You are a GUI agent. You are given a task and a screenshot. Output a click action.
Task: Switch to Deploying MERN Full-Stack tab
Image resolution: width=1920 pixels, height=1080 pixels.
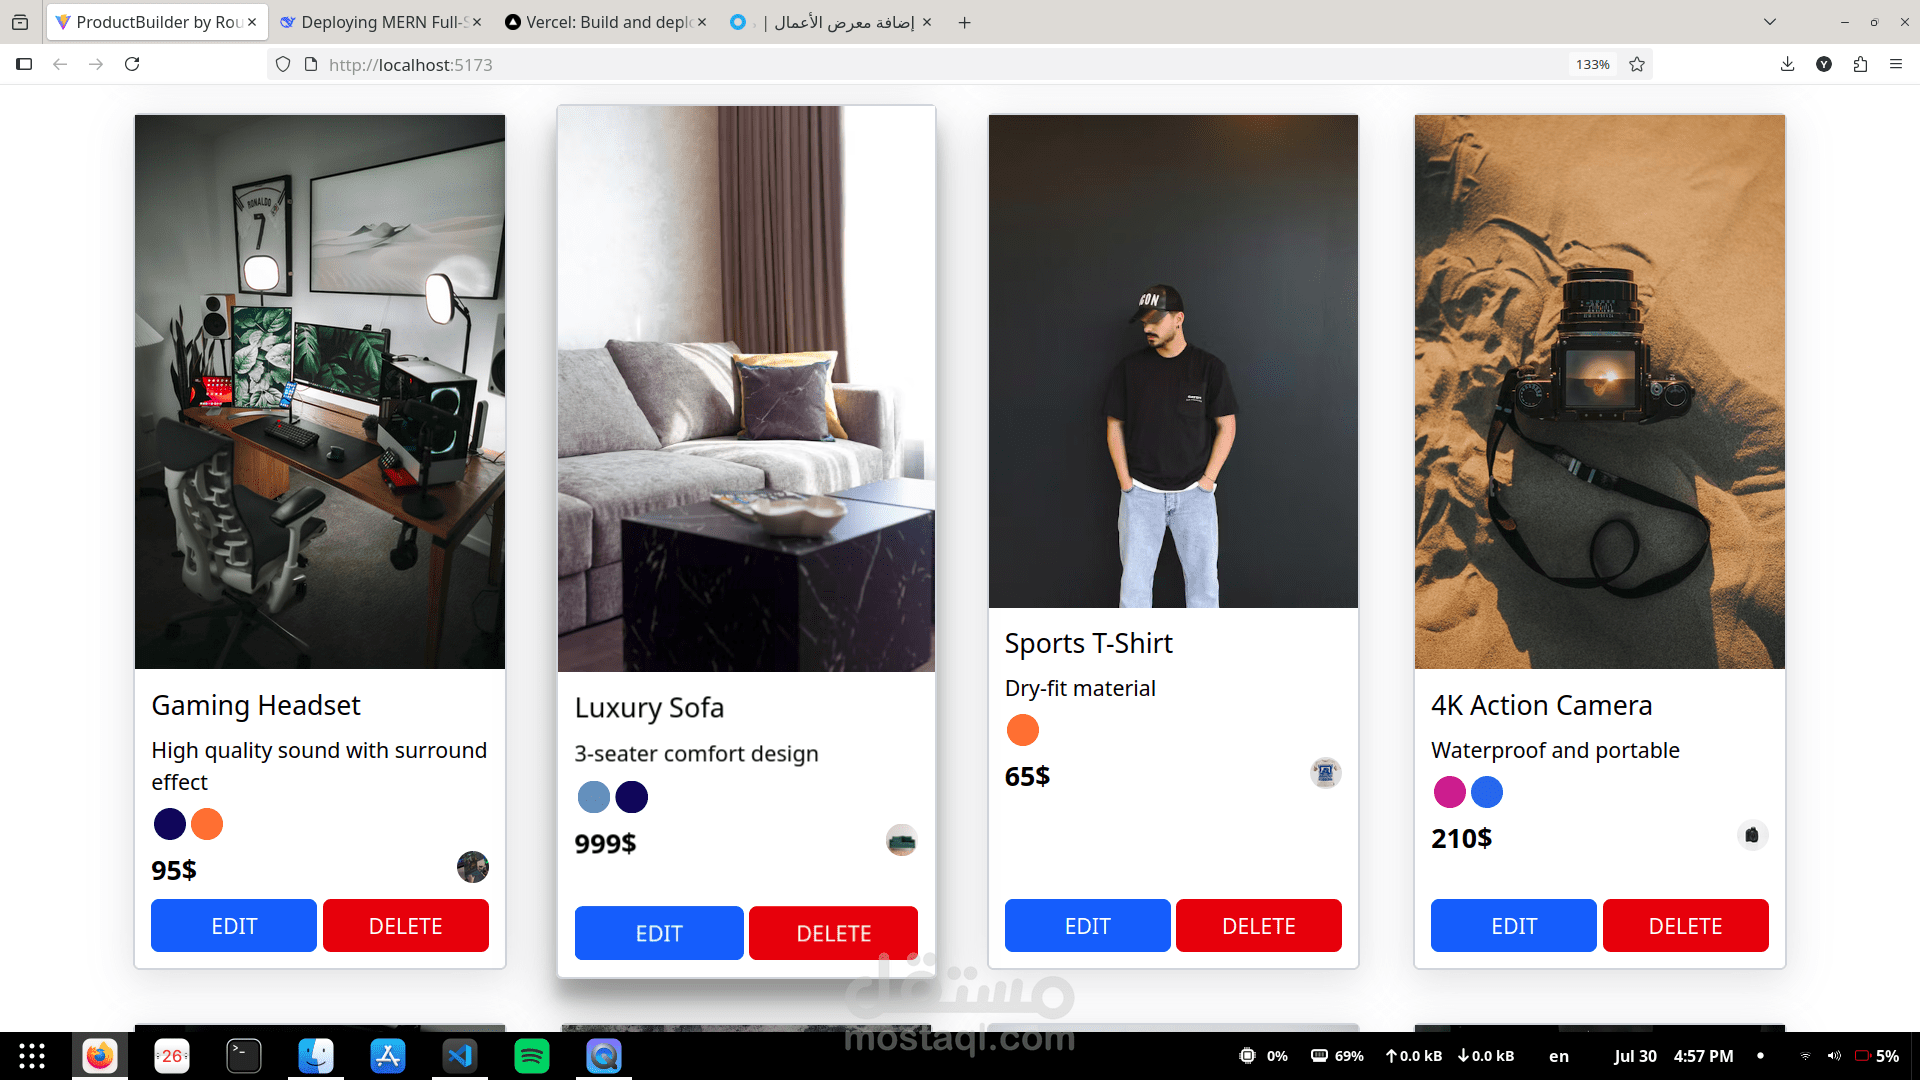click(x=380, y=22)
